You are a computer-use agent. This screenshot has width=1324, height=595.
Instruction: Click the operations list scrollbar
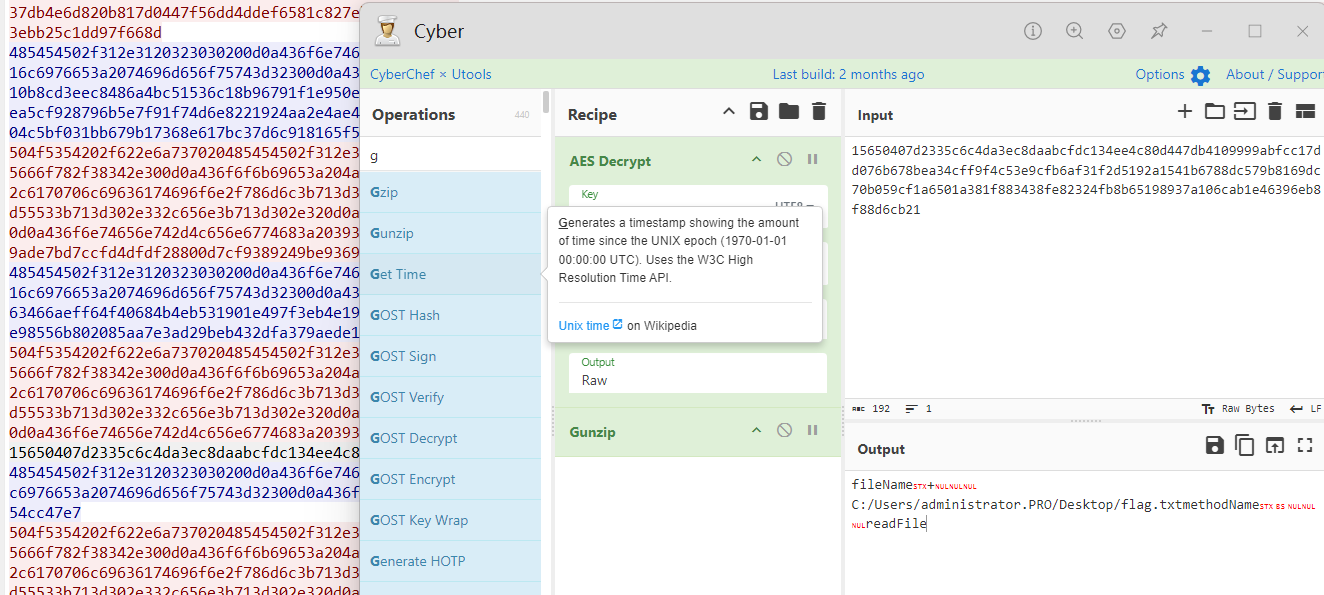(546, 101)
